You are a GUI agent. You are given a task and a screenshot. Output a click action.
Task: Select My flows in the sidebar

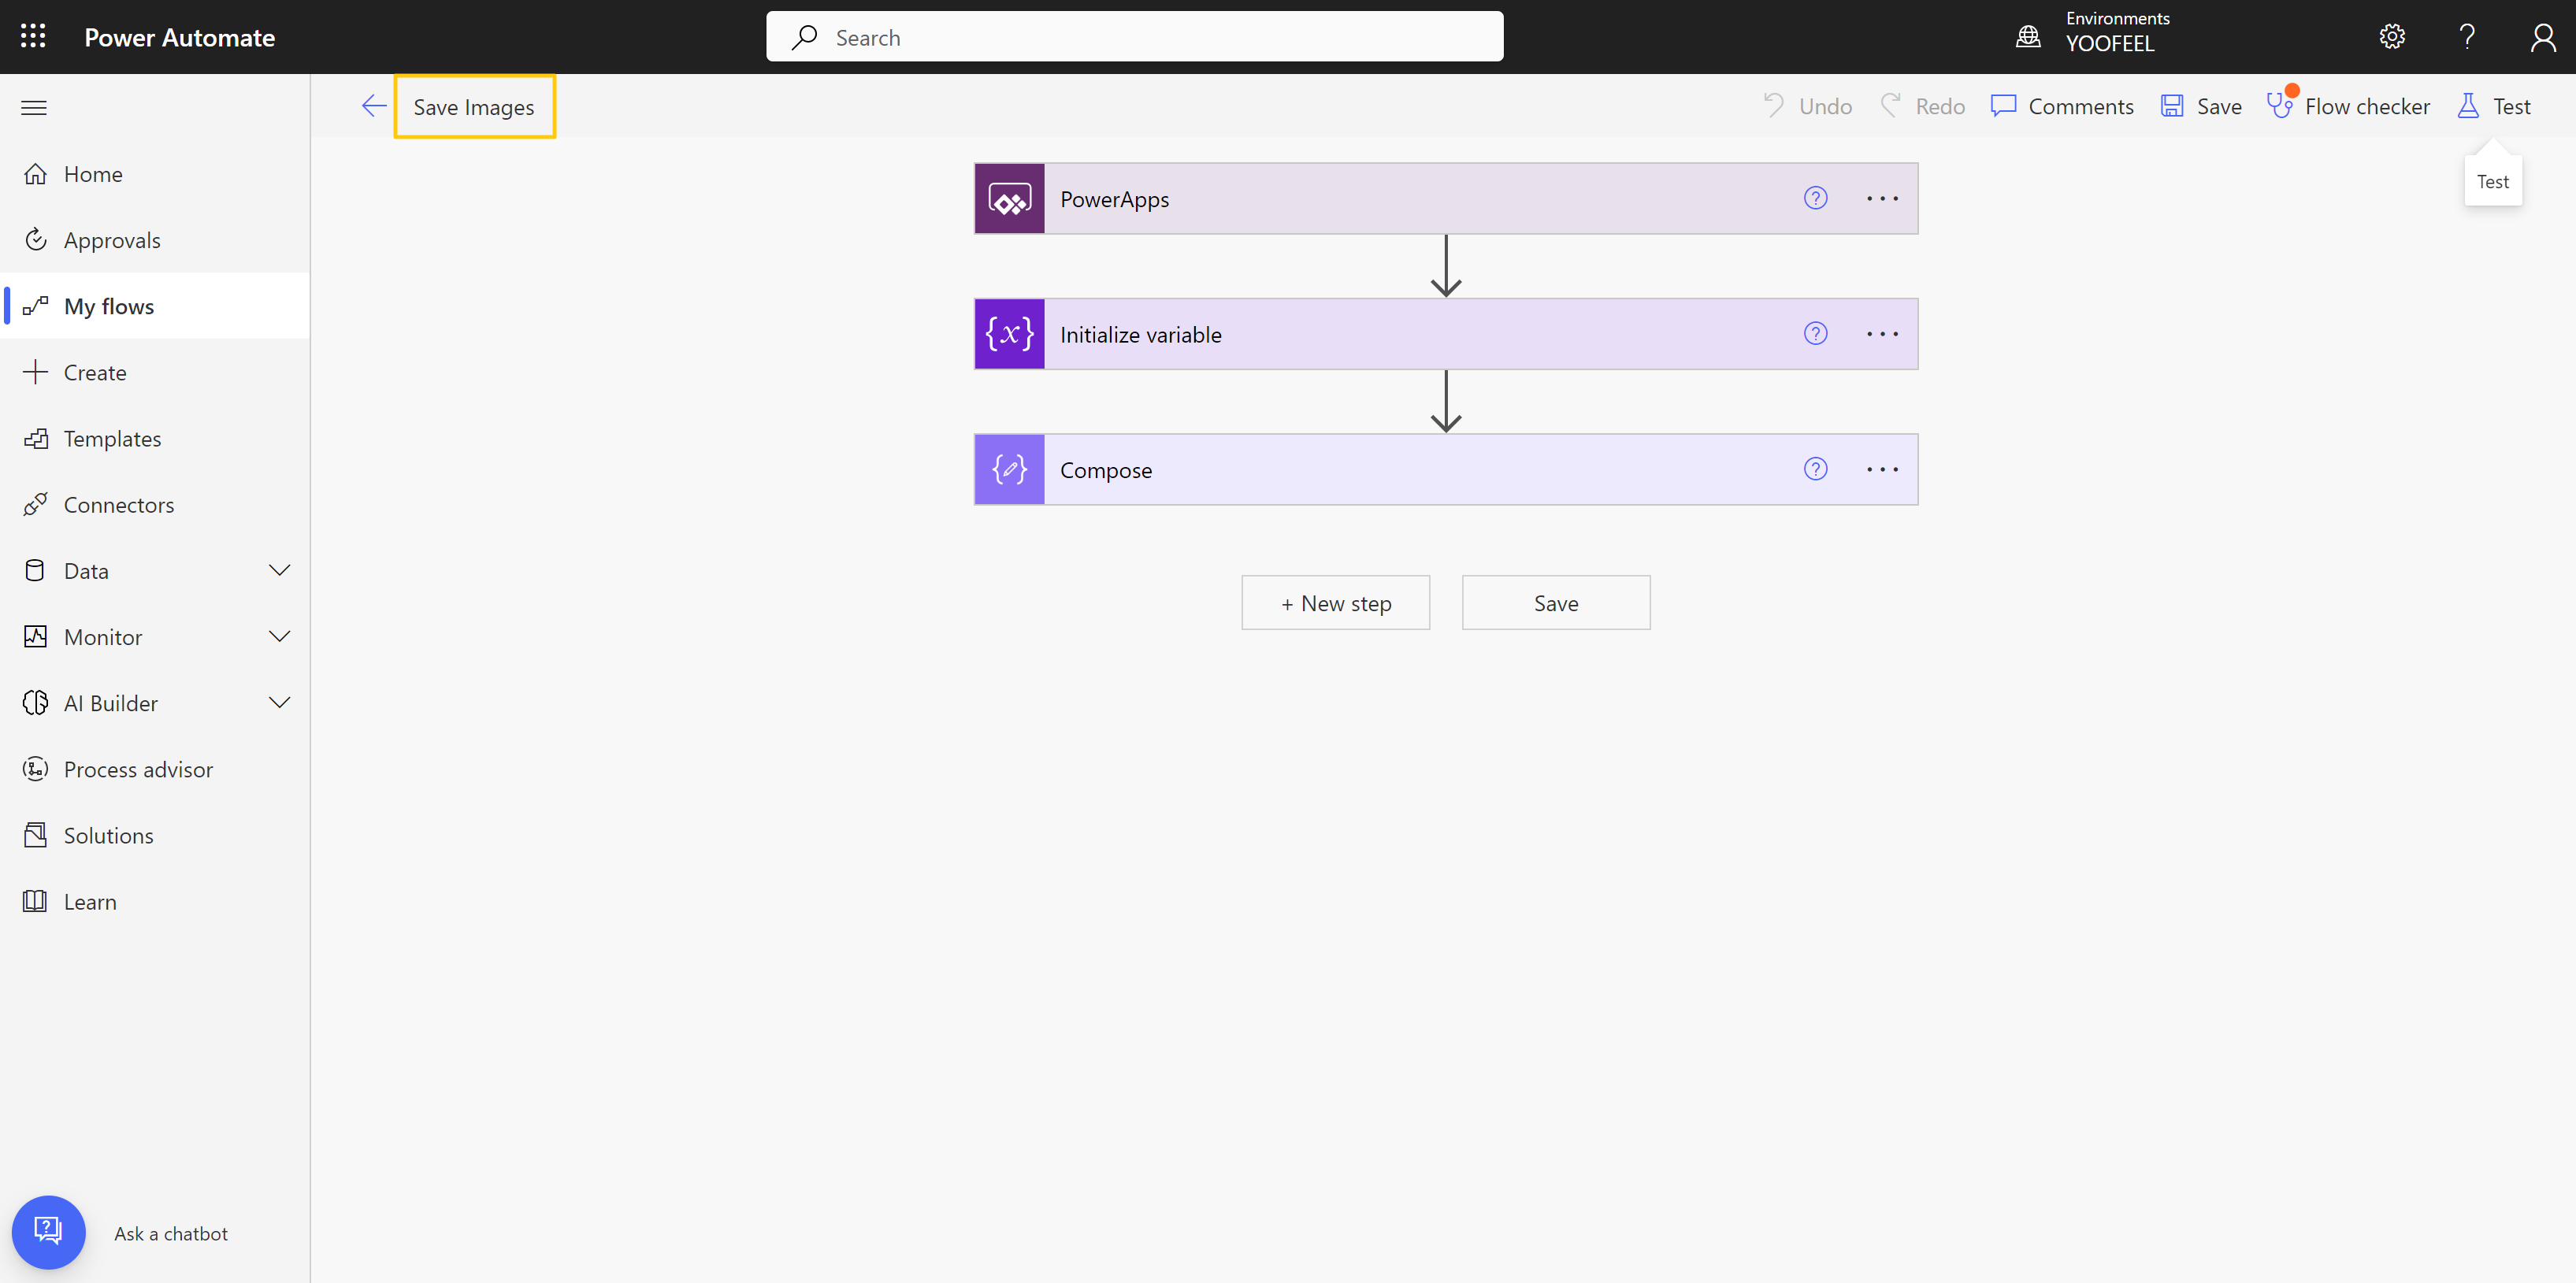click(155, 306)
